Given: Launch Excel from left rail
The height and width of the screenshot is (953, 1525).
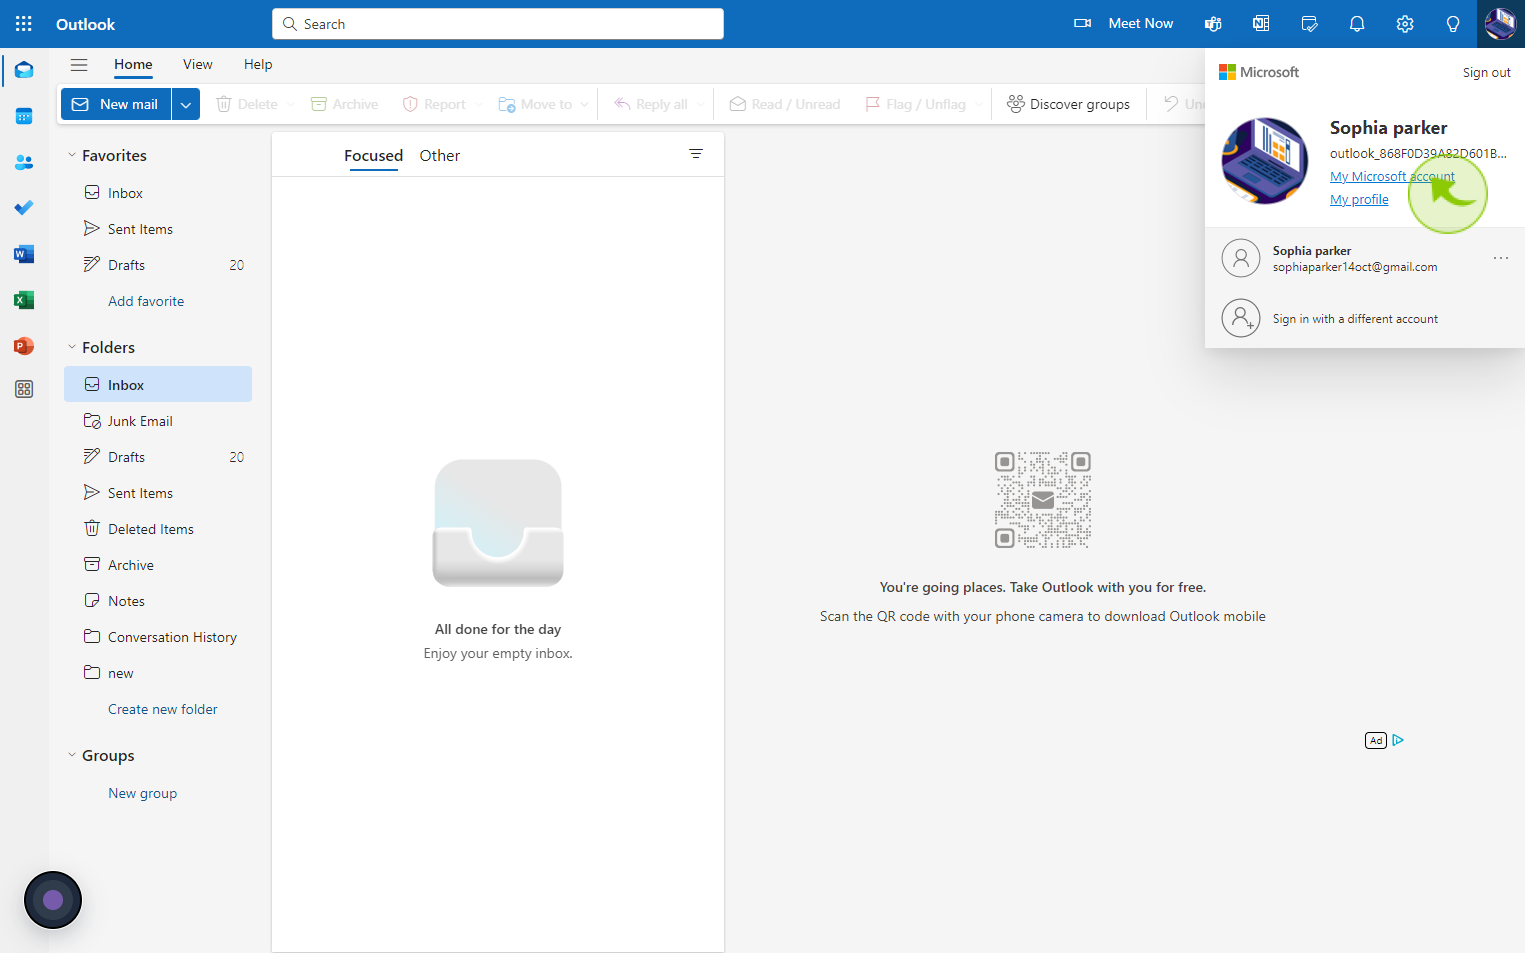Looking at the screenshot, I should pos(24,300).
